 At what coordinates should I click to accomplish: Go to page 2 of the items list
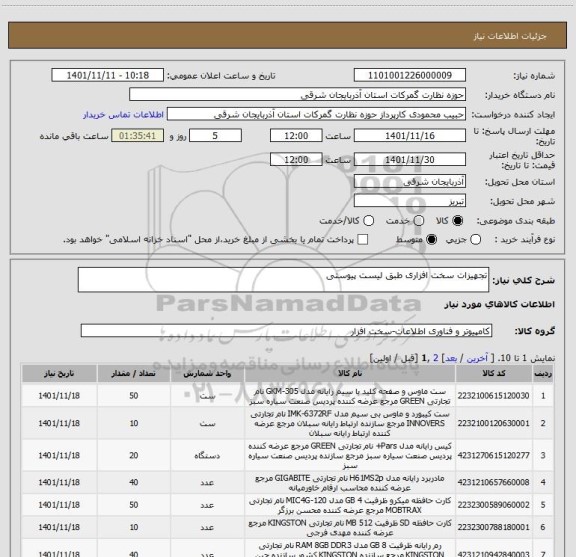pyautogui.click(x=436, y=358)
